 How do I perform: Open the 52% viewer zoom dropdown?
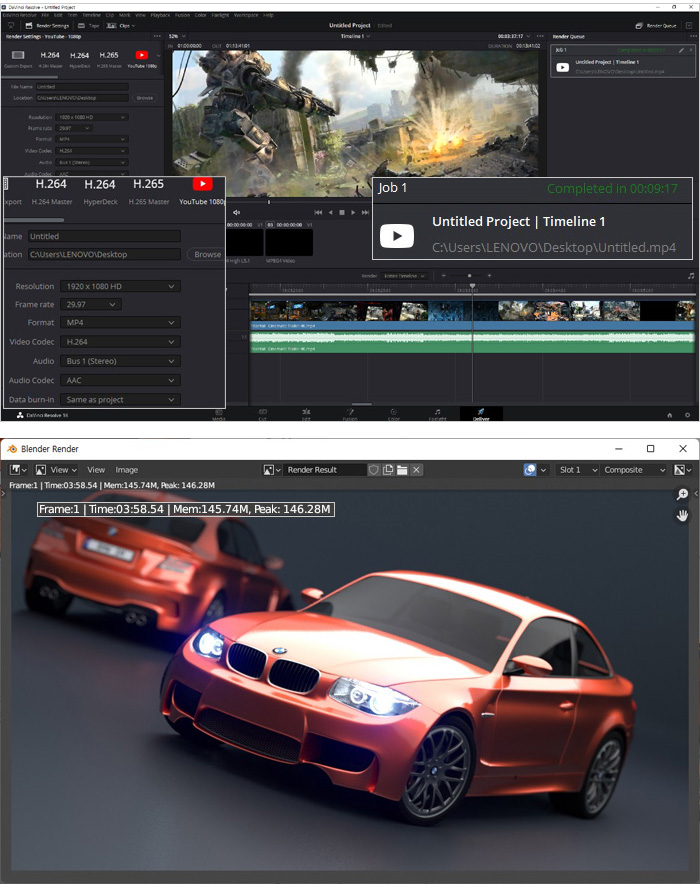point(177,36)
